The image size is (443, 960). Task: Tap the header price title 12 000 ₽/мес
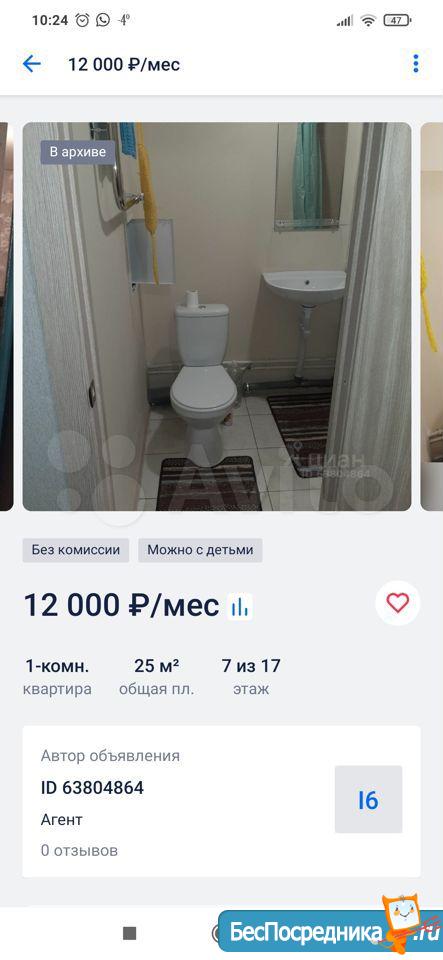[124, 64]
